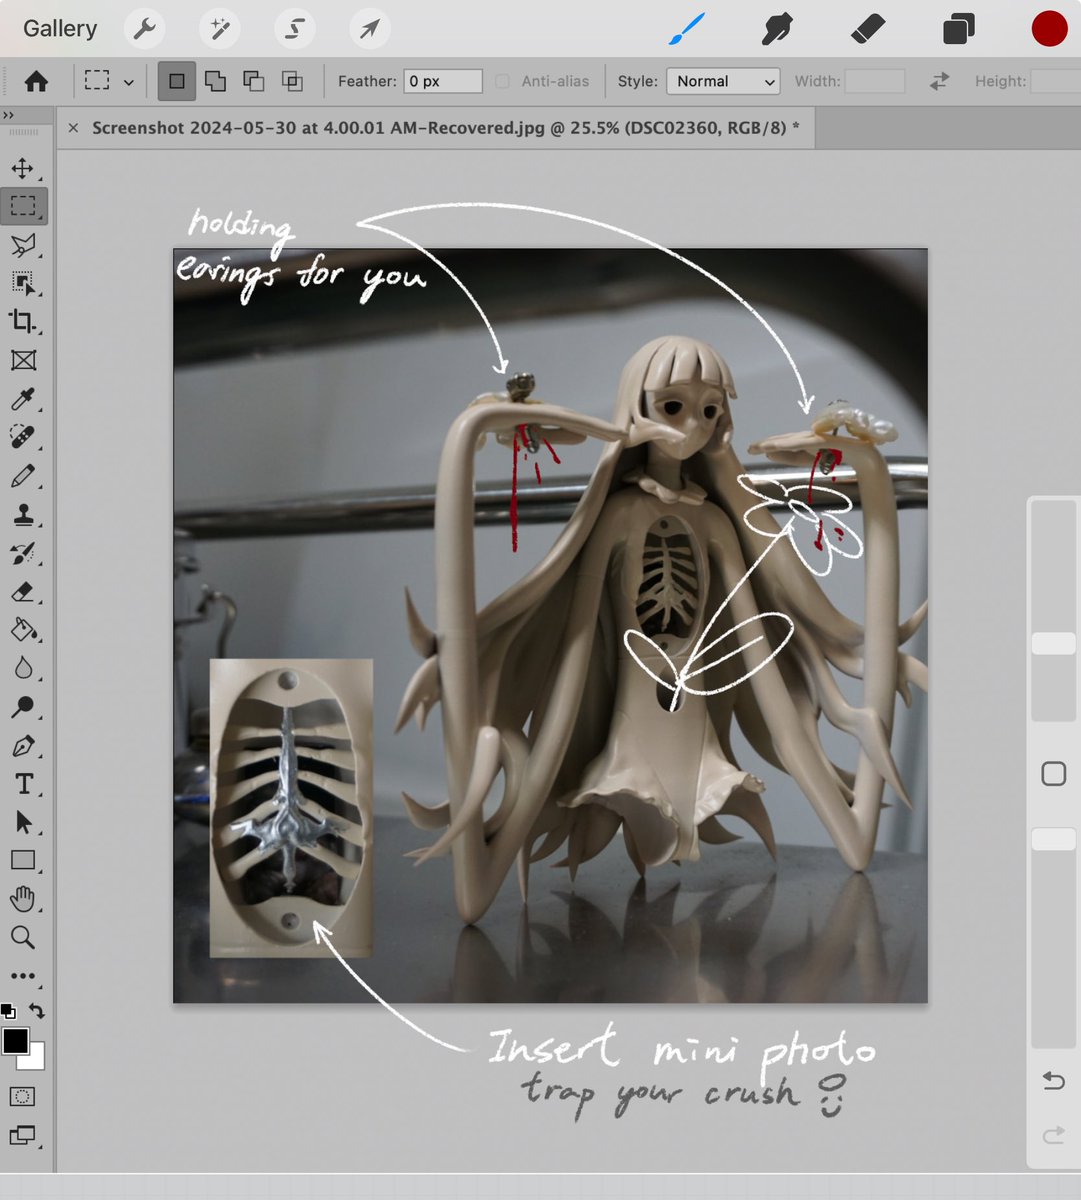Click the Width input field
The height and width of the screenshot is (1200, 1081).
(x=875, y=81)
